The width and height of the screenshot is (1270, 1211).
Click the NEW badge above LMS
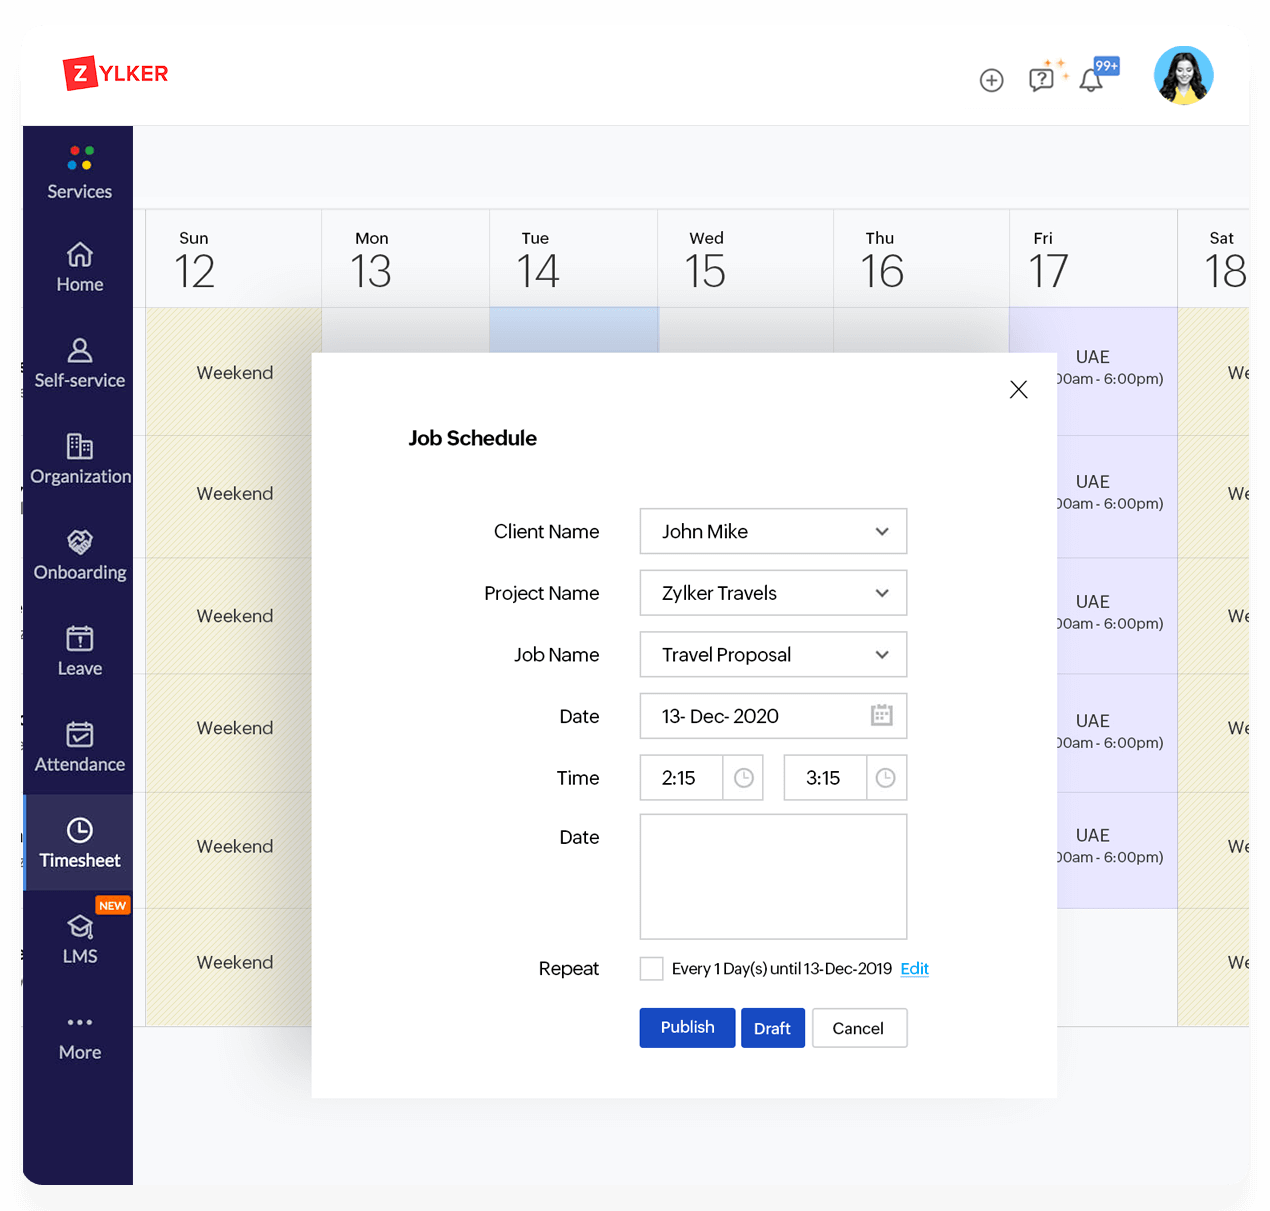click(112, 905)
